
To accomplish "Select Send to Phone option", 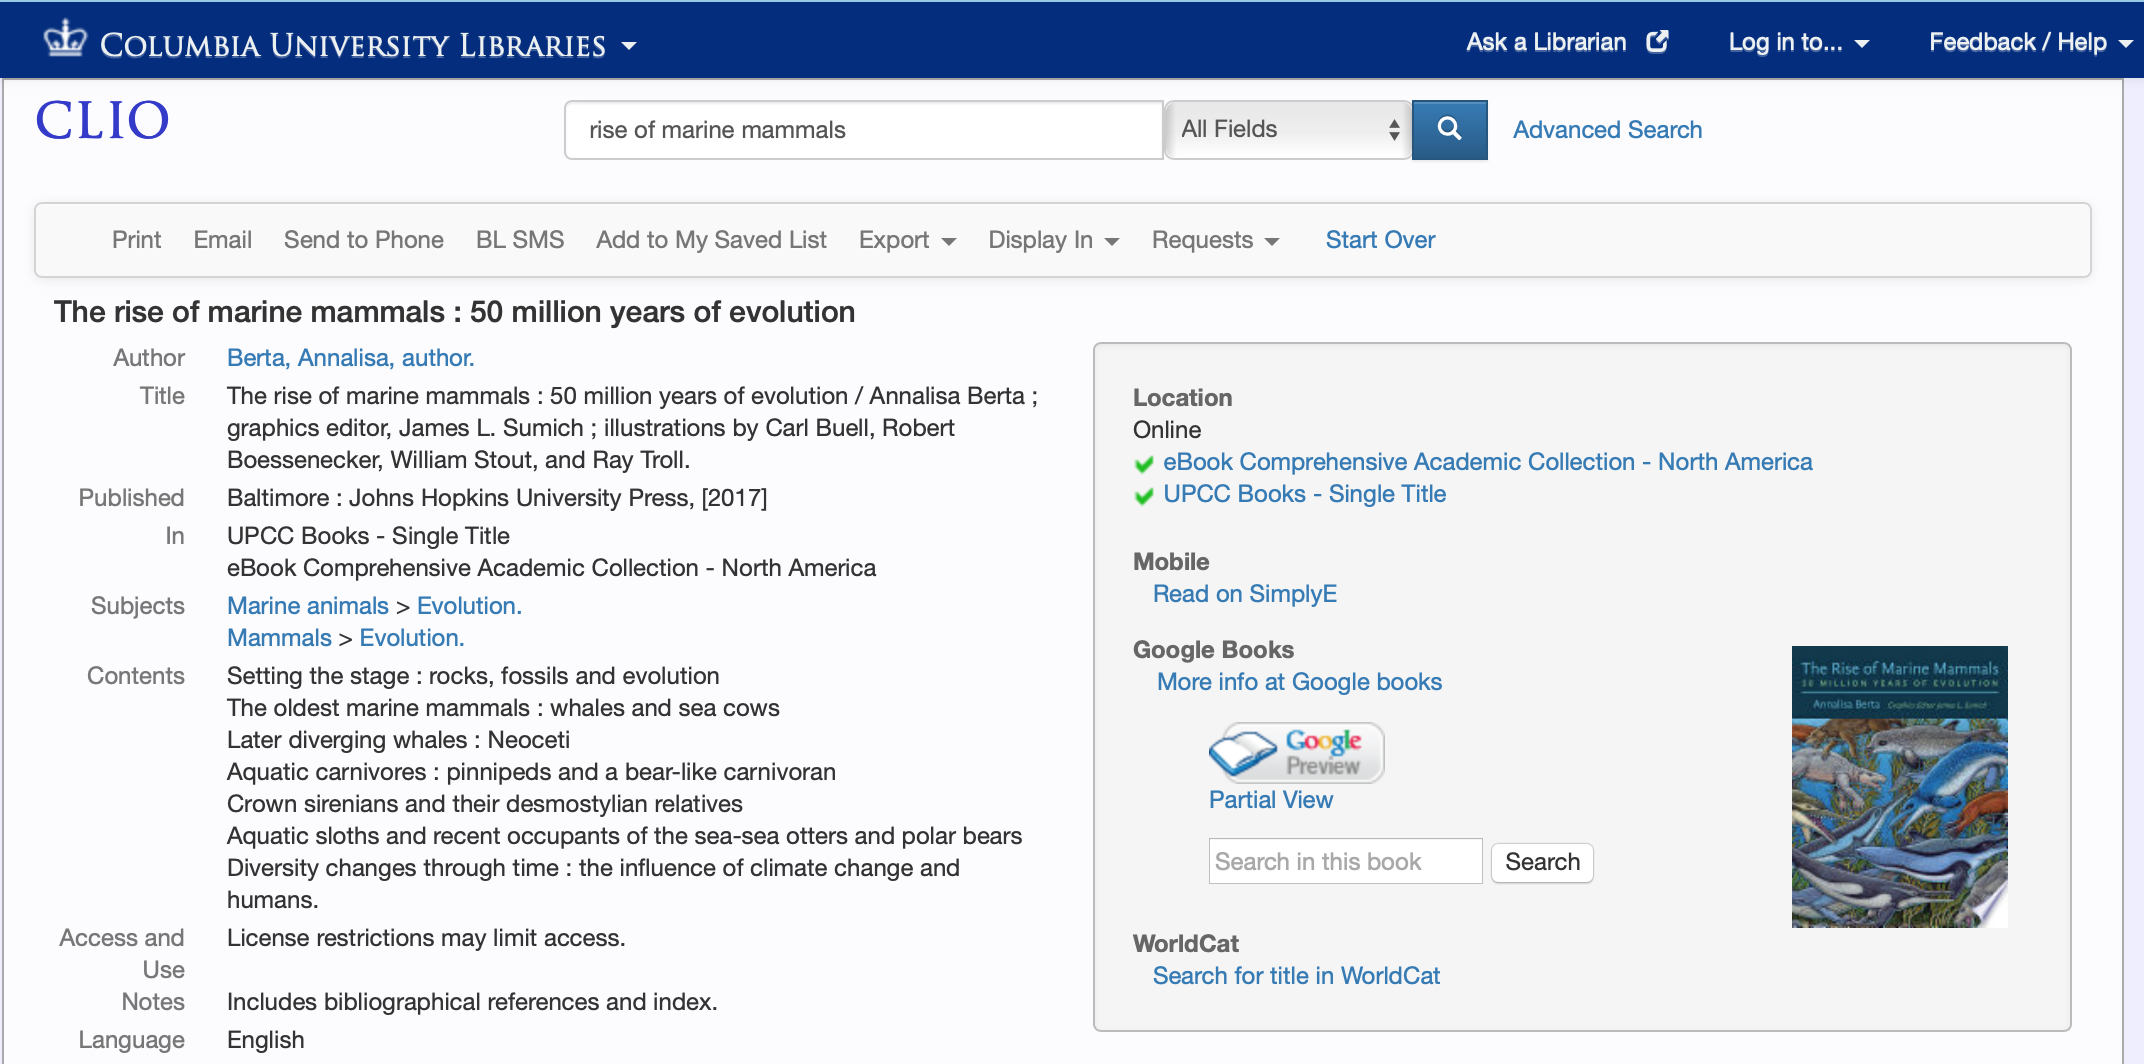I will point(363,240).
